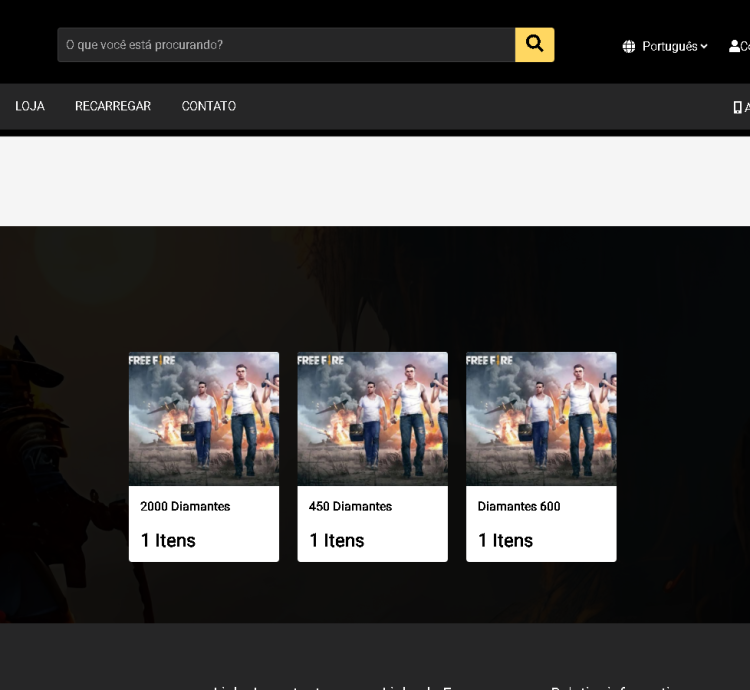750x690 pixels.
Task: Click '1 Itens' under Diamantes 600
Action: (506, 540)
